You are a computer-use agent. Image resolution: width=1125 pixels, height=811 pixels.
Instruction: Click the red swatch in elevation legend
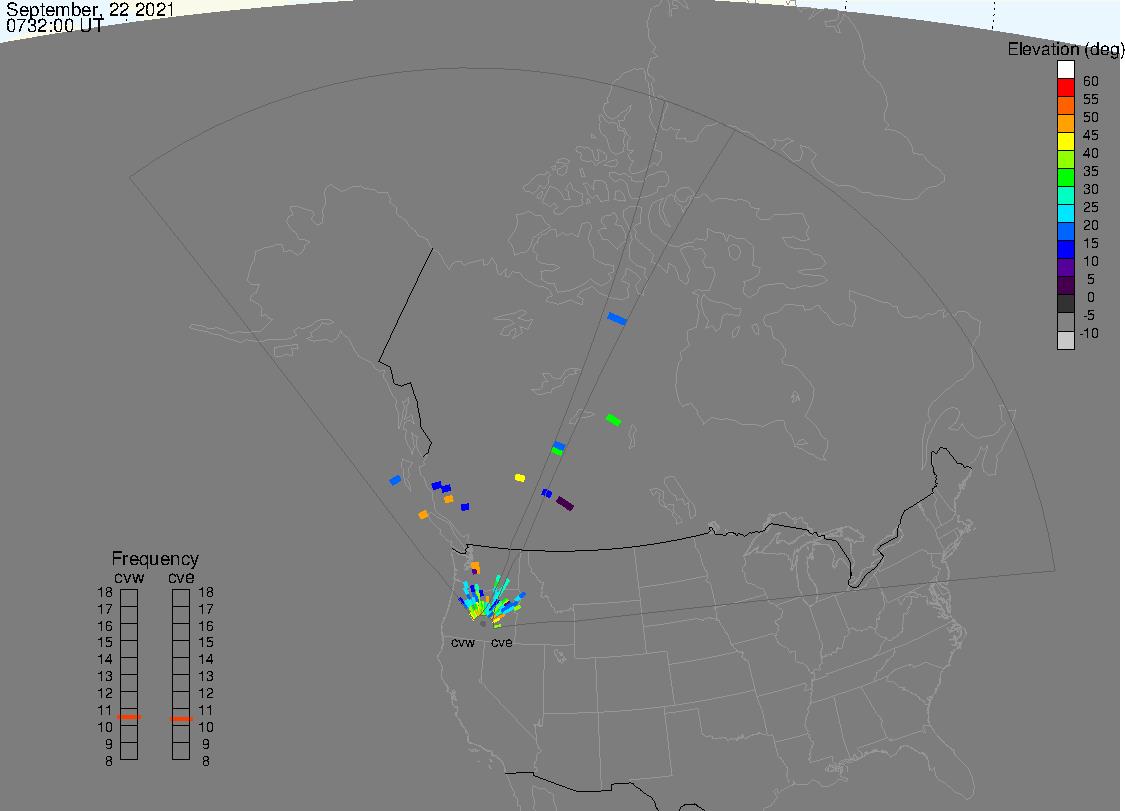click(x=1065, y=88)
